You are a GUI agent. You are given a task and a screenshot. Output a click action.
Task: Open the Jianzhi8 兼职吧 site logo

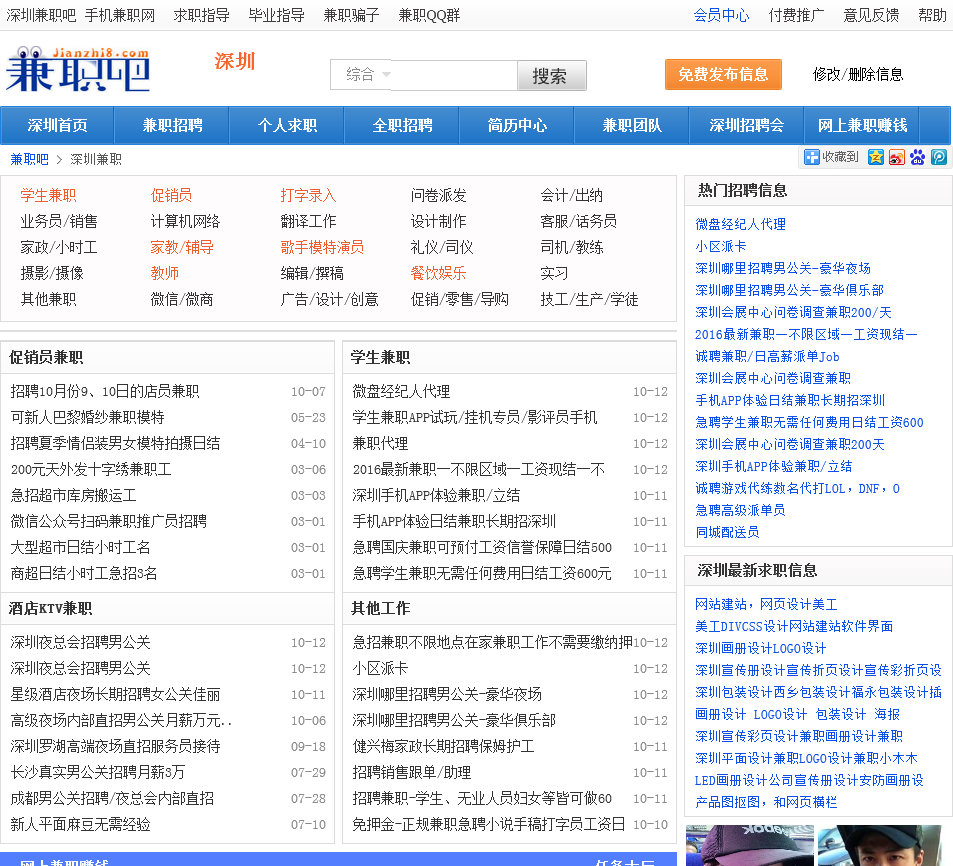78,69
